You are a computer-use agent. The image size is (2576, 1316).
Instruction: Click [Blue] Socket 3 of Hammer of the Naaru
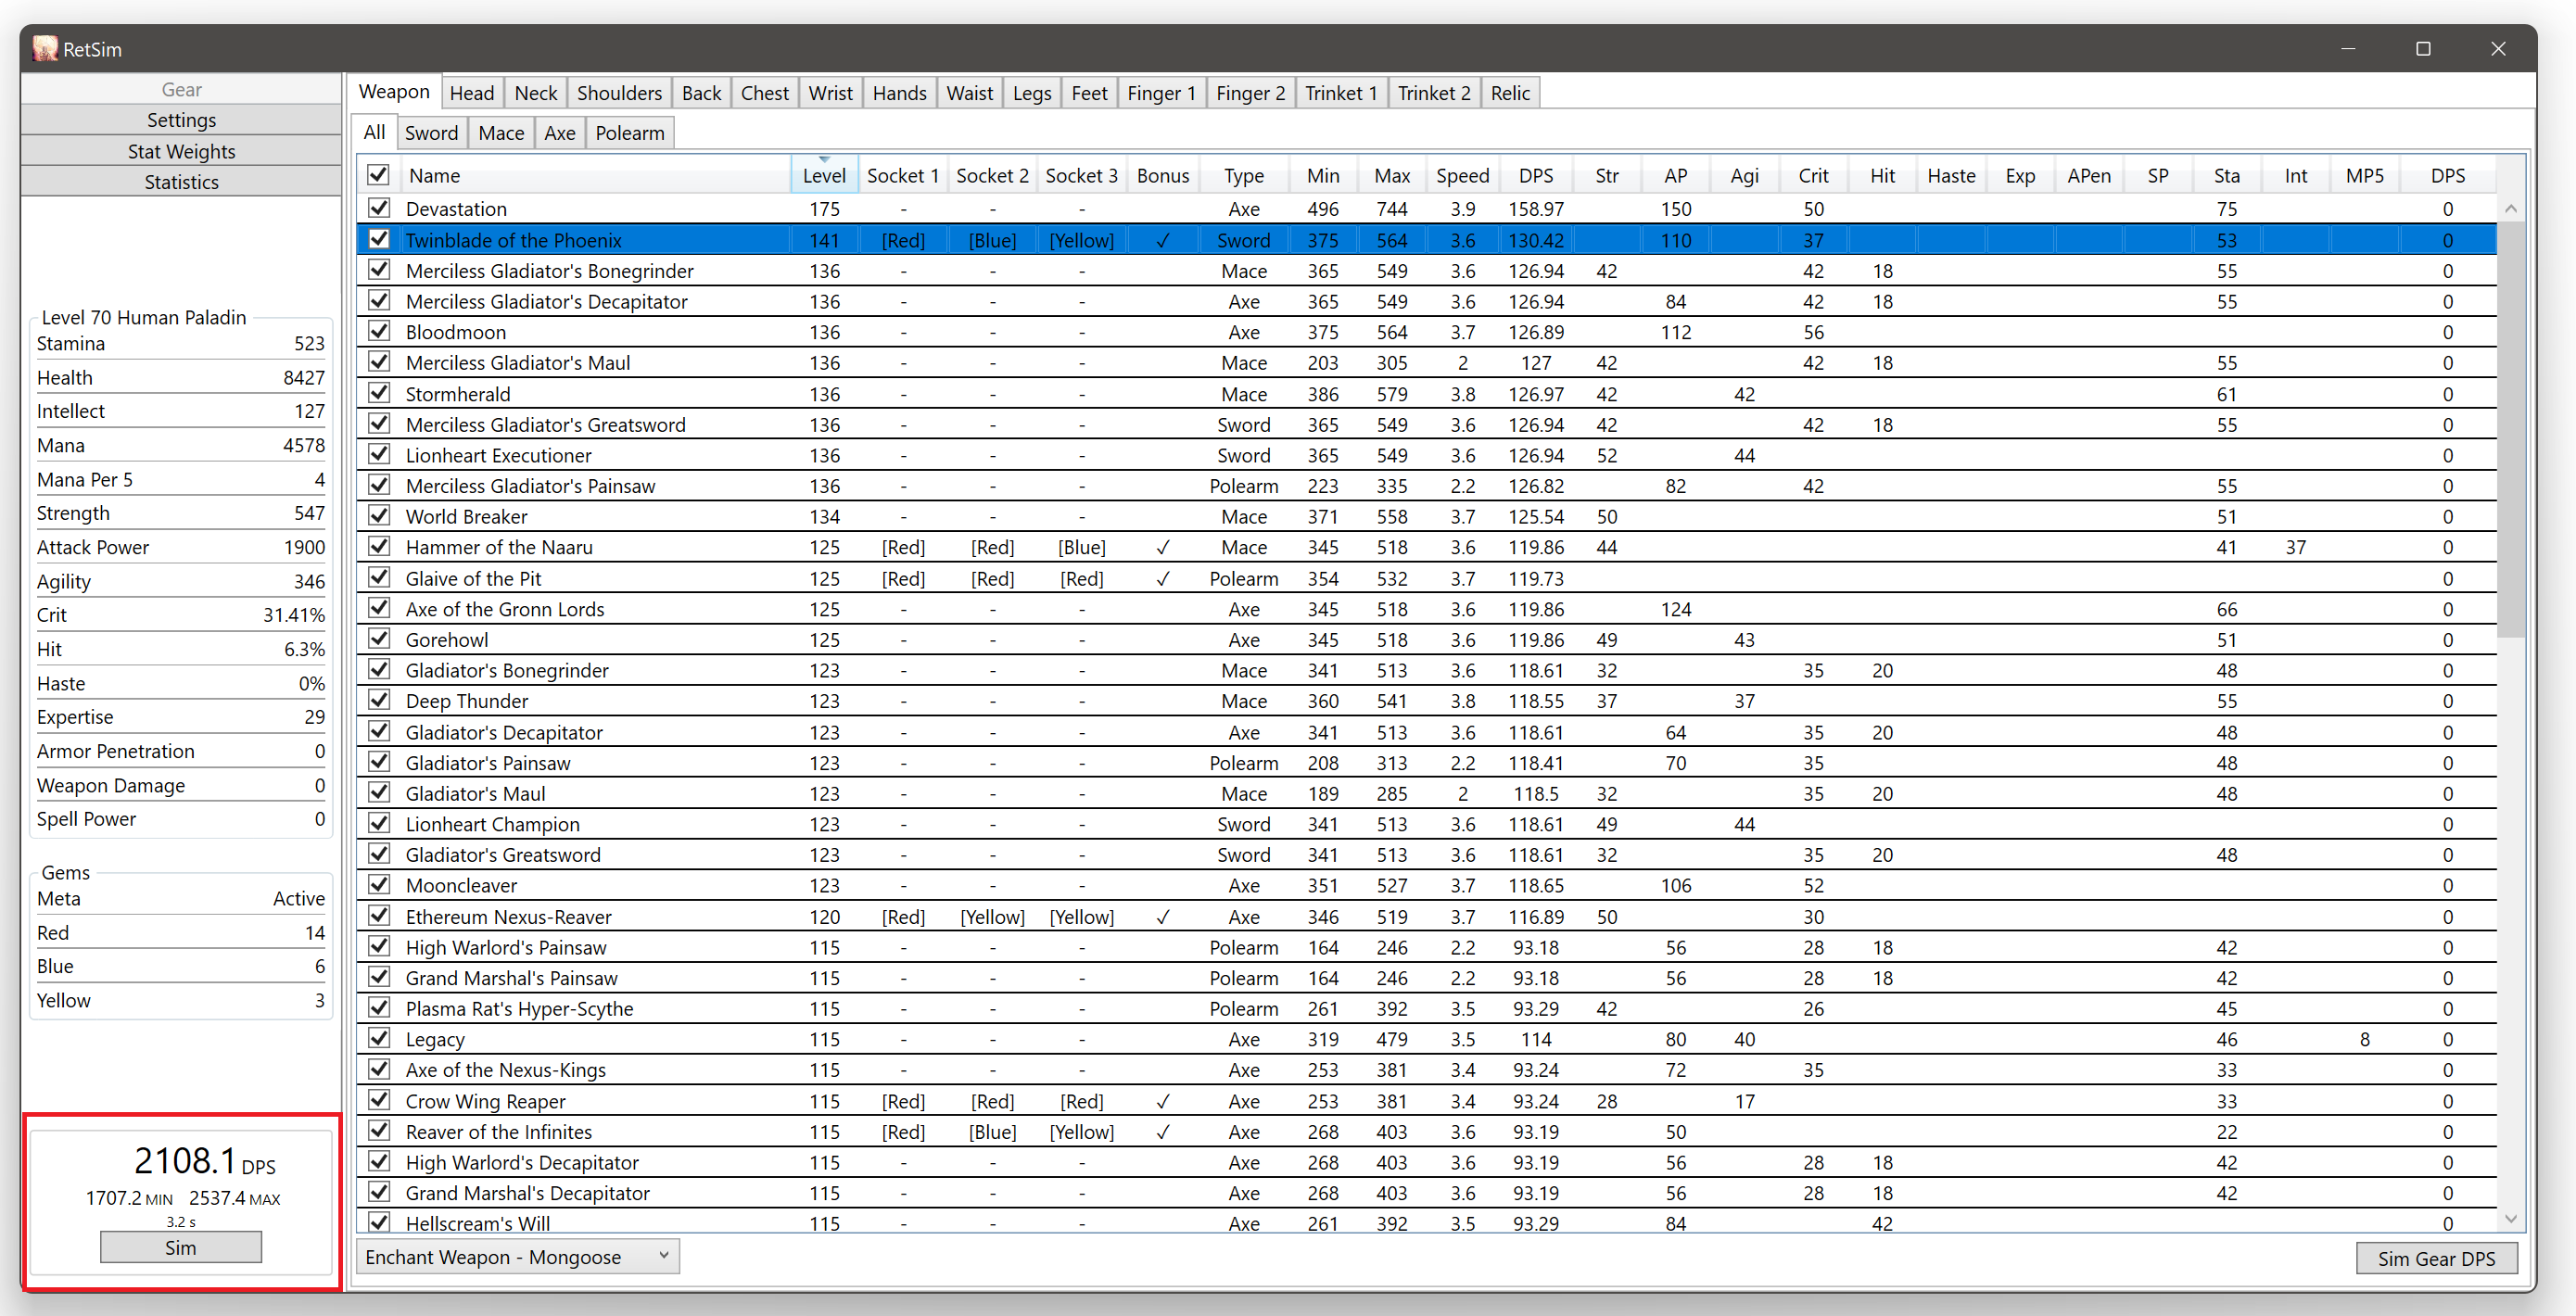tap(1081, 547)
